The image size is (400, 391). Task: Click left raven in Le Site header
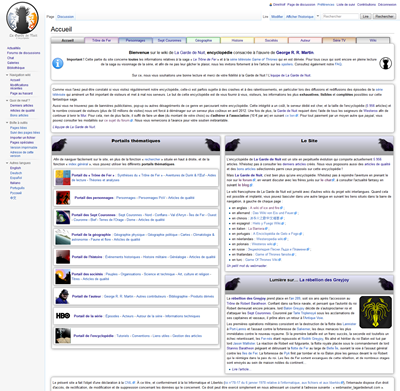(x=233, y=145)
